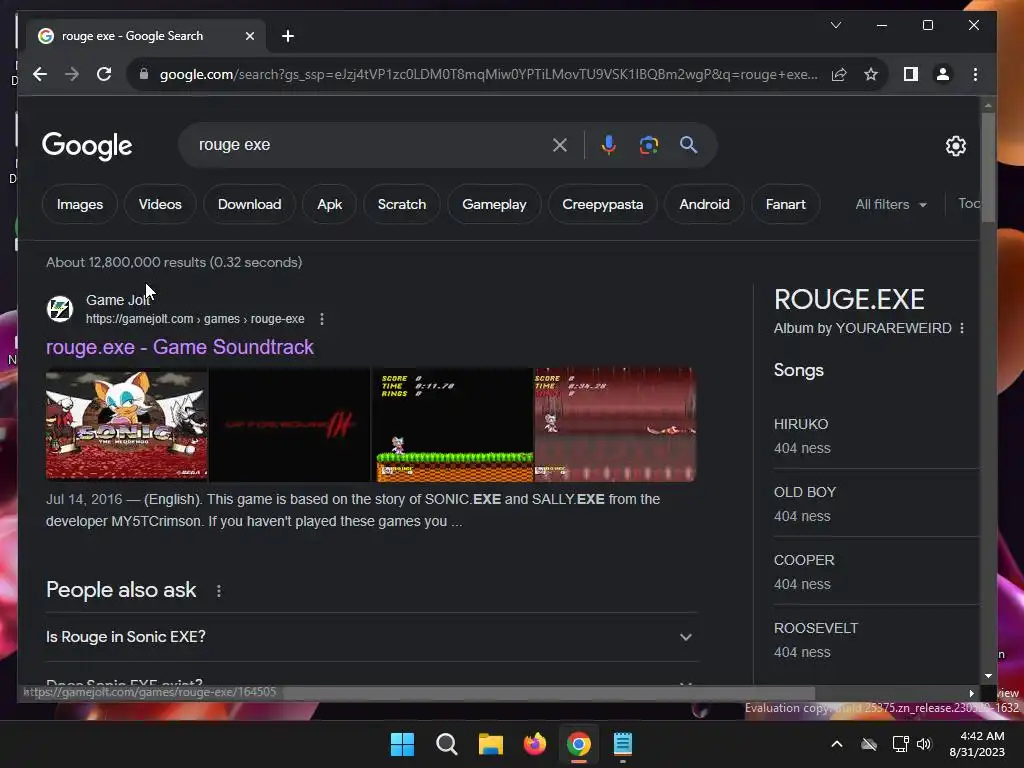Open a new browser tab
The width and height of the screenshot is (1024, 768).
(288, 36)
